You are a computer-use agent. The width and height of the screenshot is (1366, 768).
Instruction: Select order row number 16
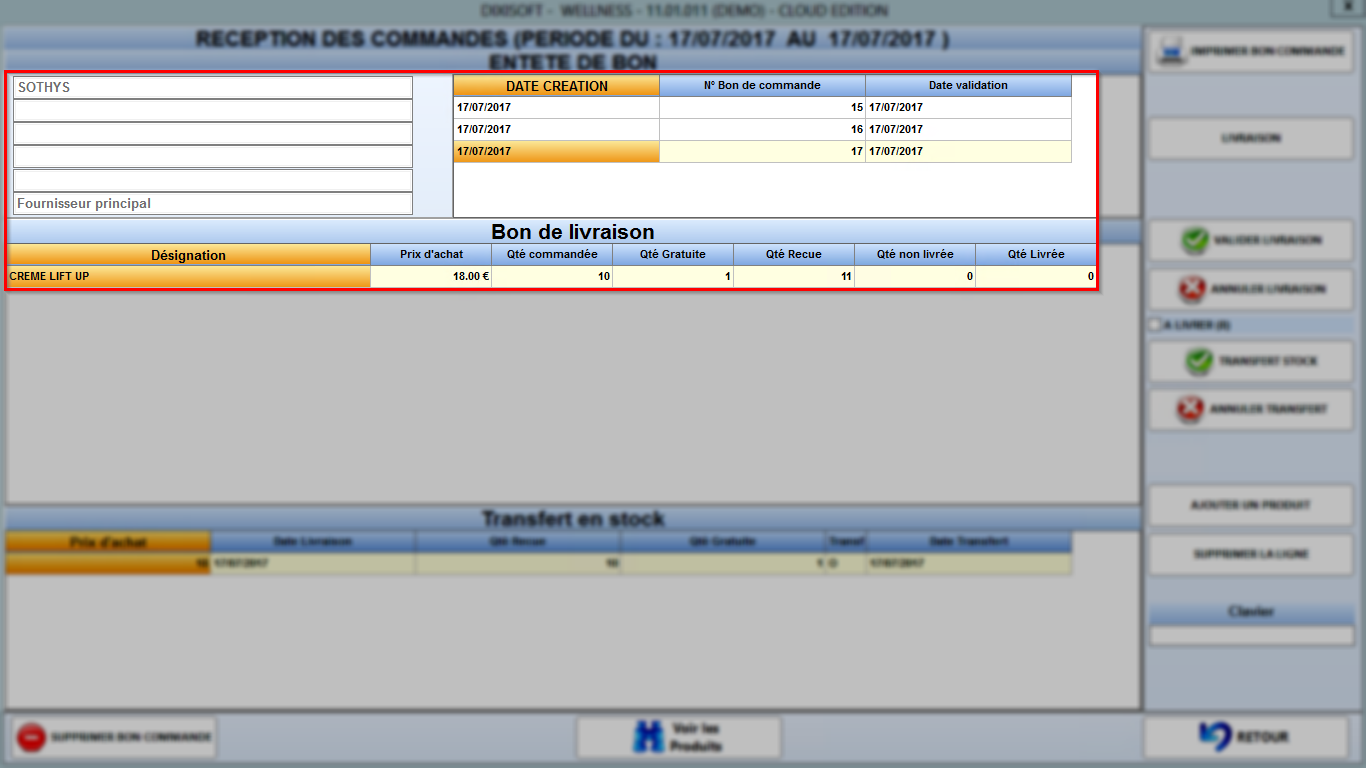click(x=762, y=129)
